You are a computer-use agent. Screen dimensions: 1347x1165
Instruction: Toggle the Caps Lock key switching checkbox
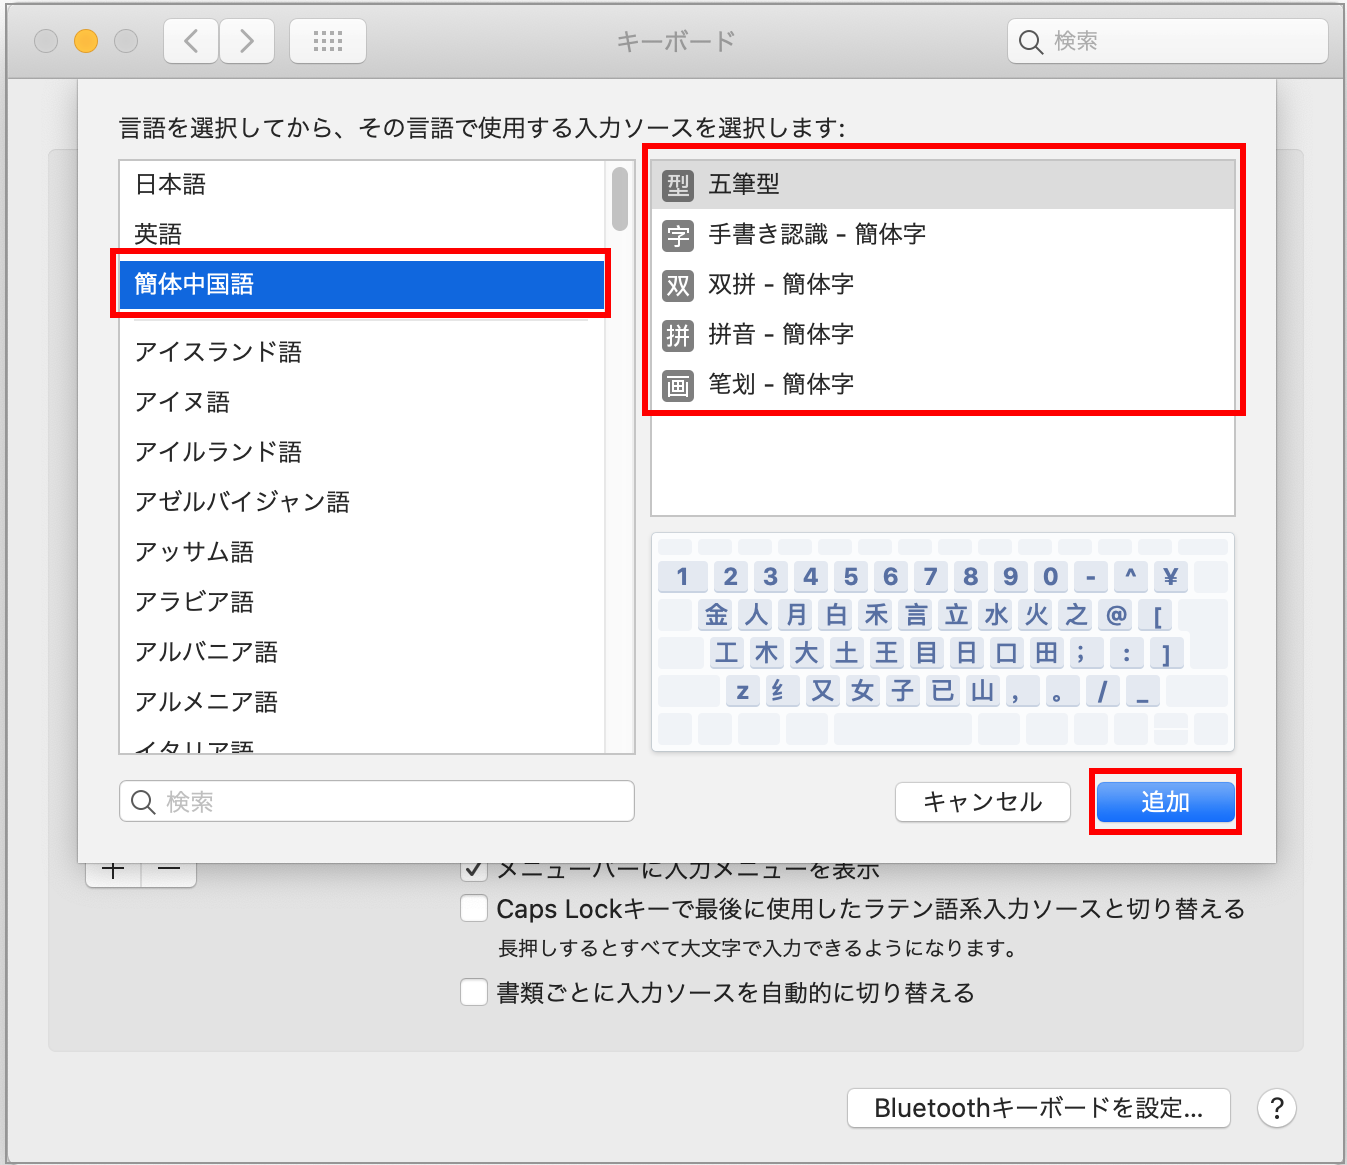click(474, 908)
